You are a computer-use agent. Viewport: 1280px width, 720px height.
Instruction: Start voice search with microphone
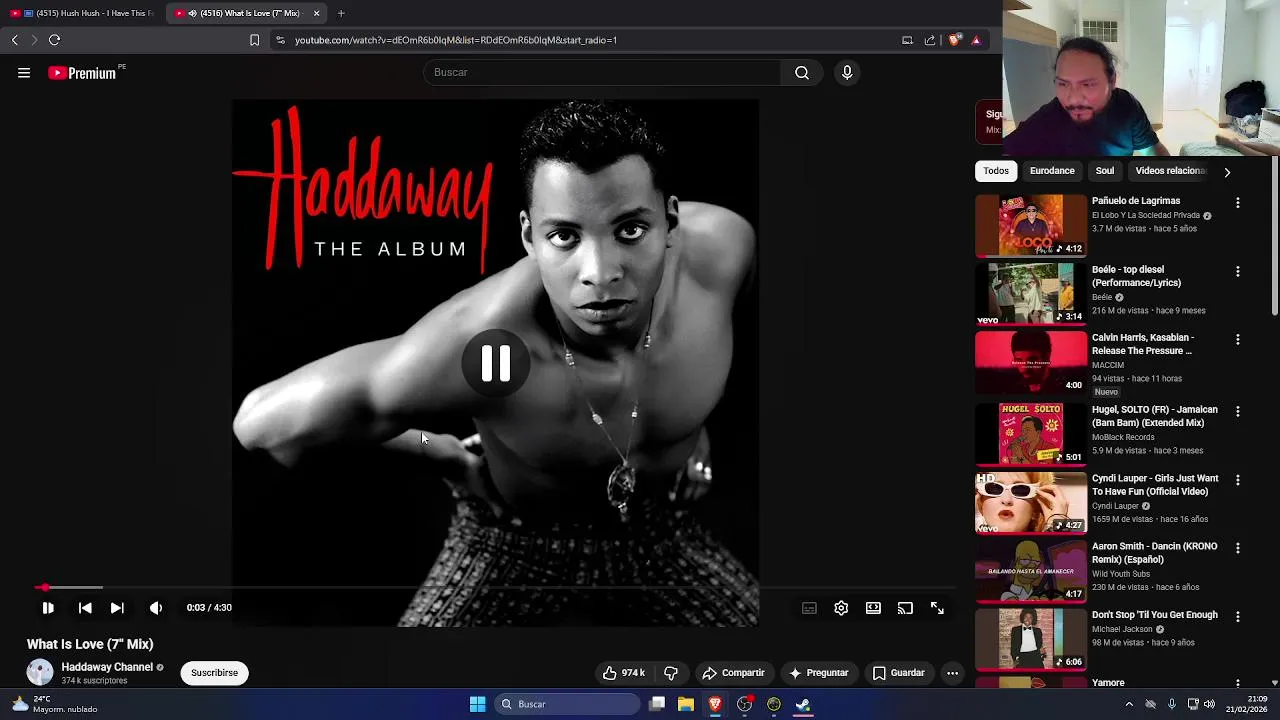click(x=847, y=72)
